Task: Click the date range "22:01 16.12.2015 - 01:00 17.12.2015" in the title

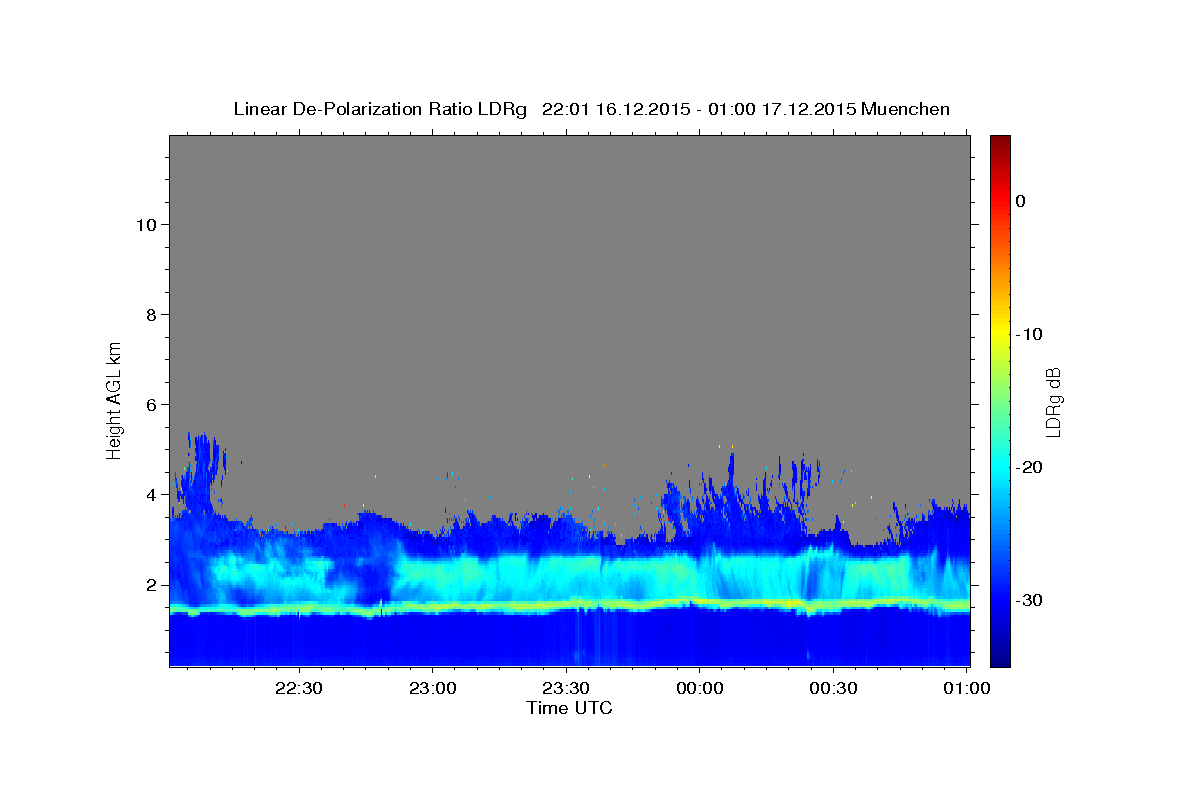Action: tap(698, 109)
